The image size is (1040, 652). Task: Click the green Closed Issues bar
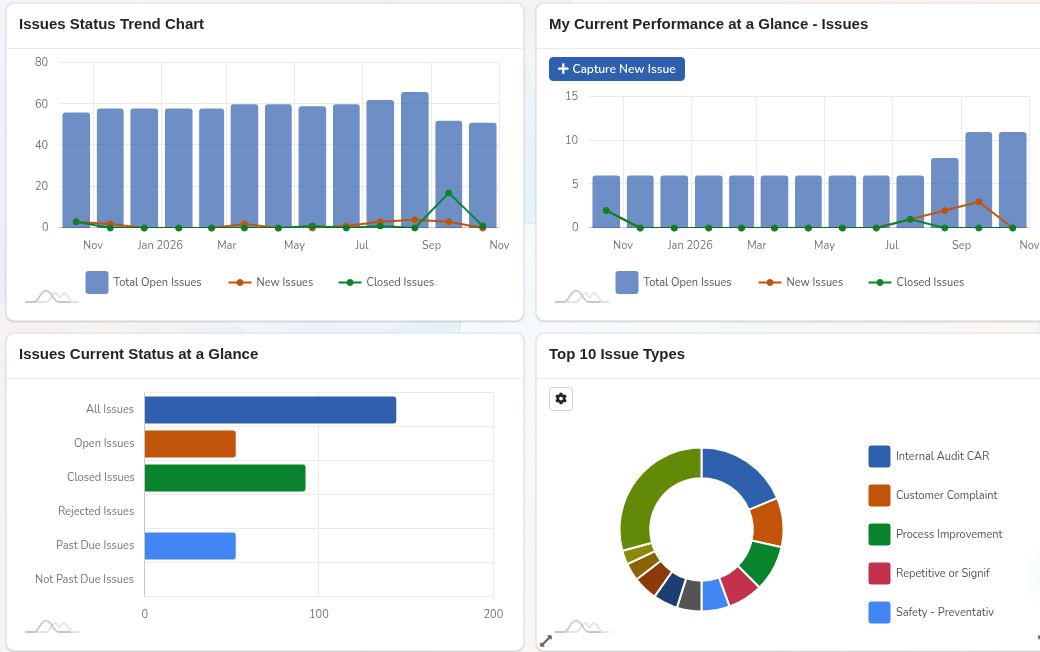225,478
